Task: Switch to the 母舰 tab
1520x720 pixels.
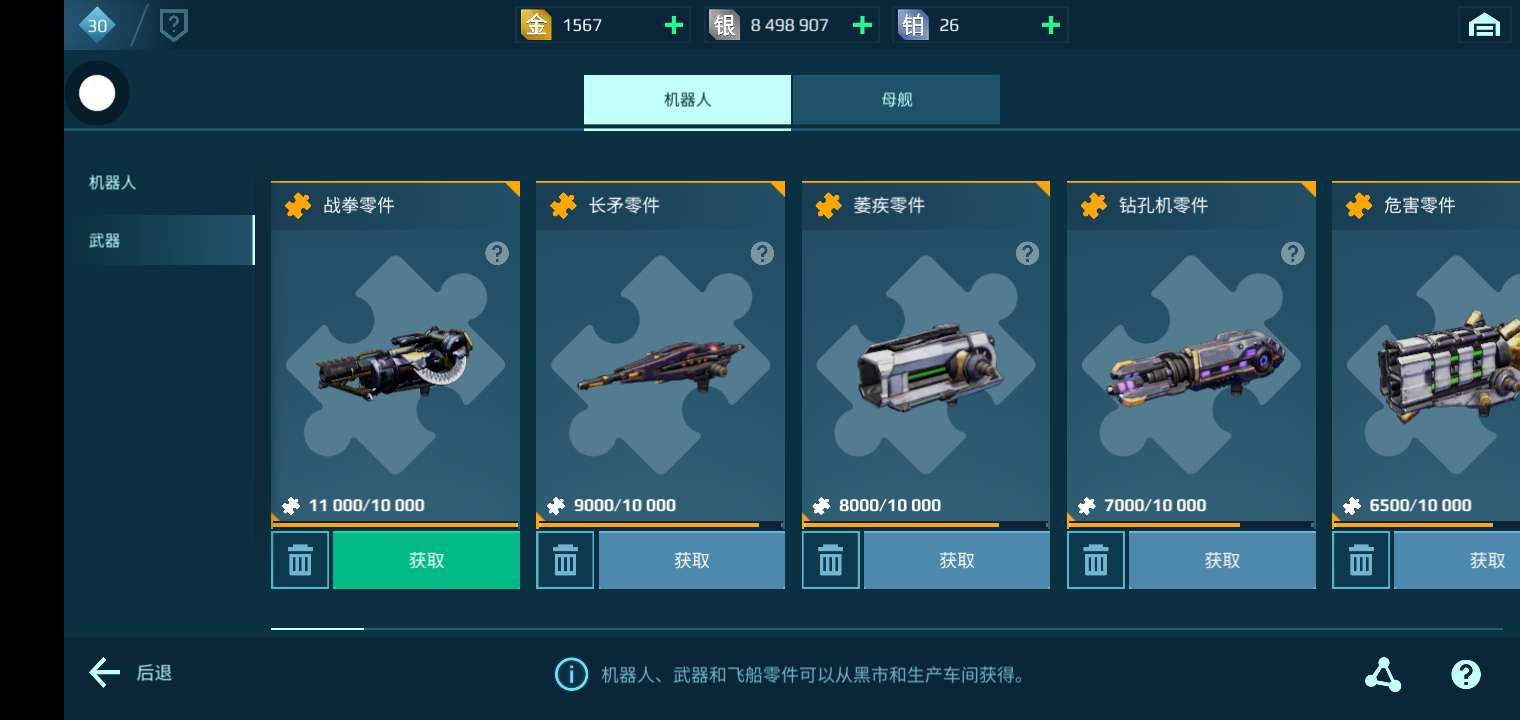Action: point(897,100)
